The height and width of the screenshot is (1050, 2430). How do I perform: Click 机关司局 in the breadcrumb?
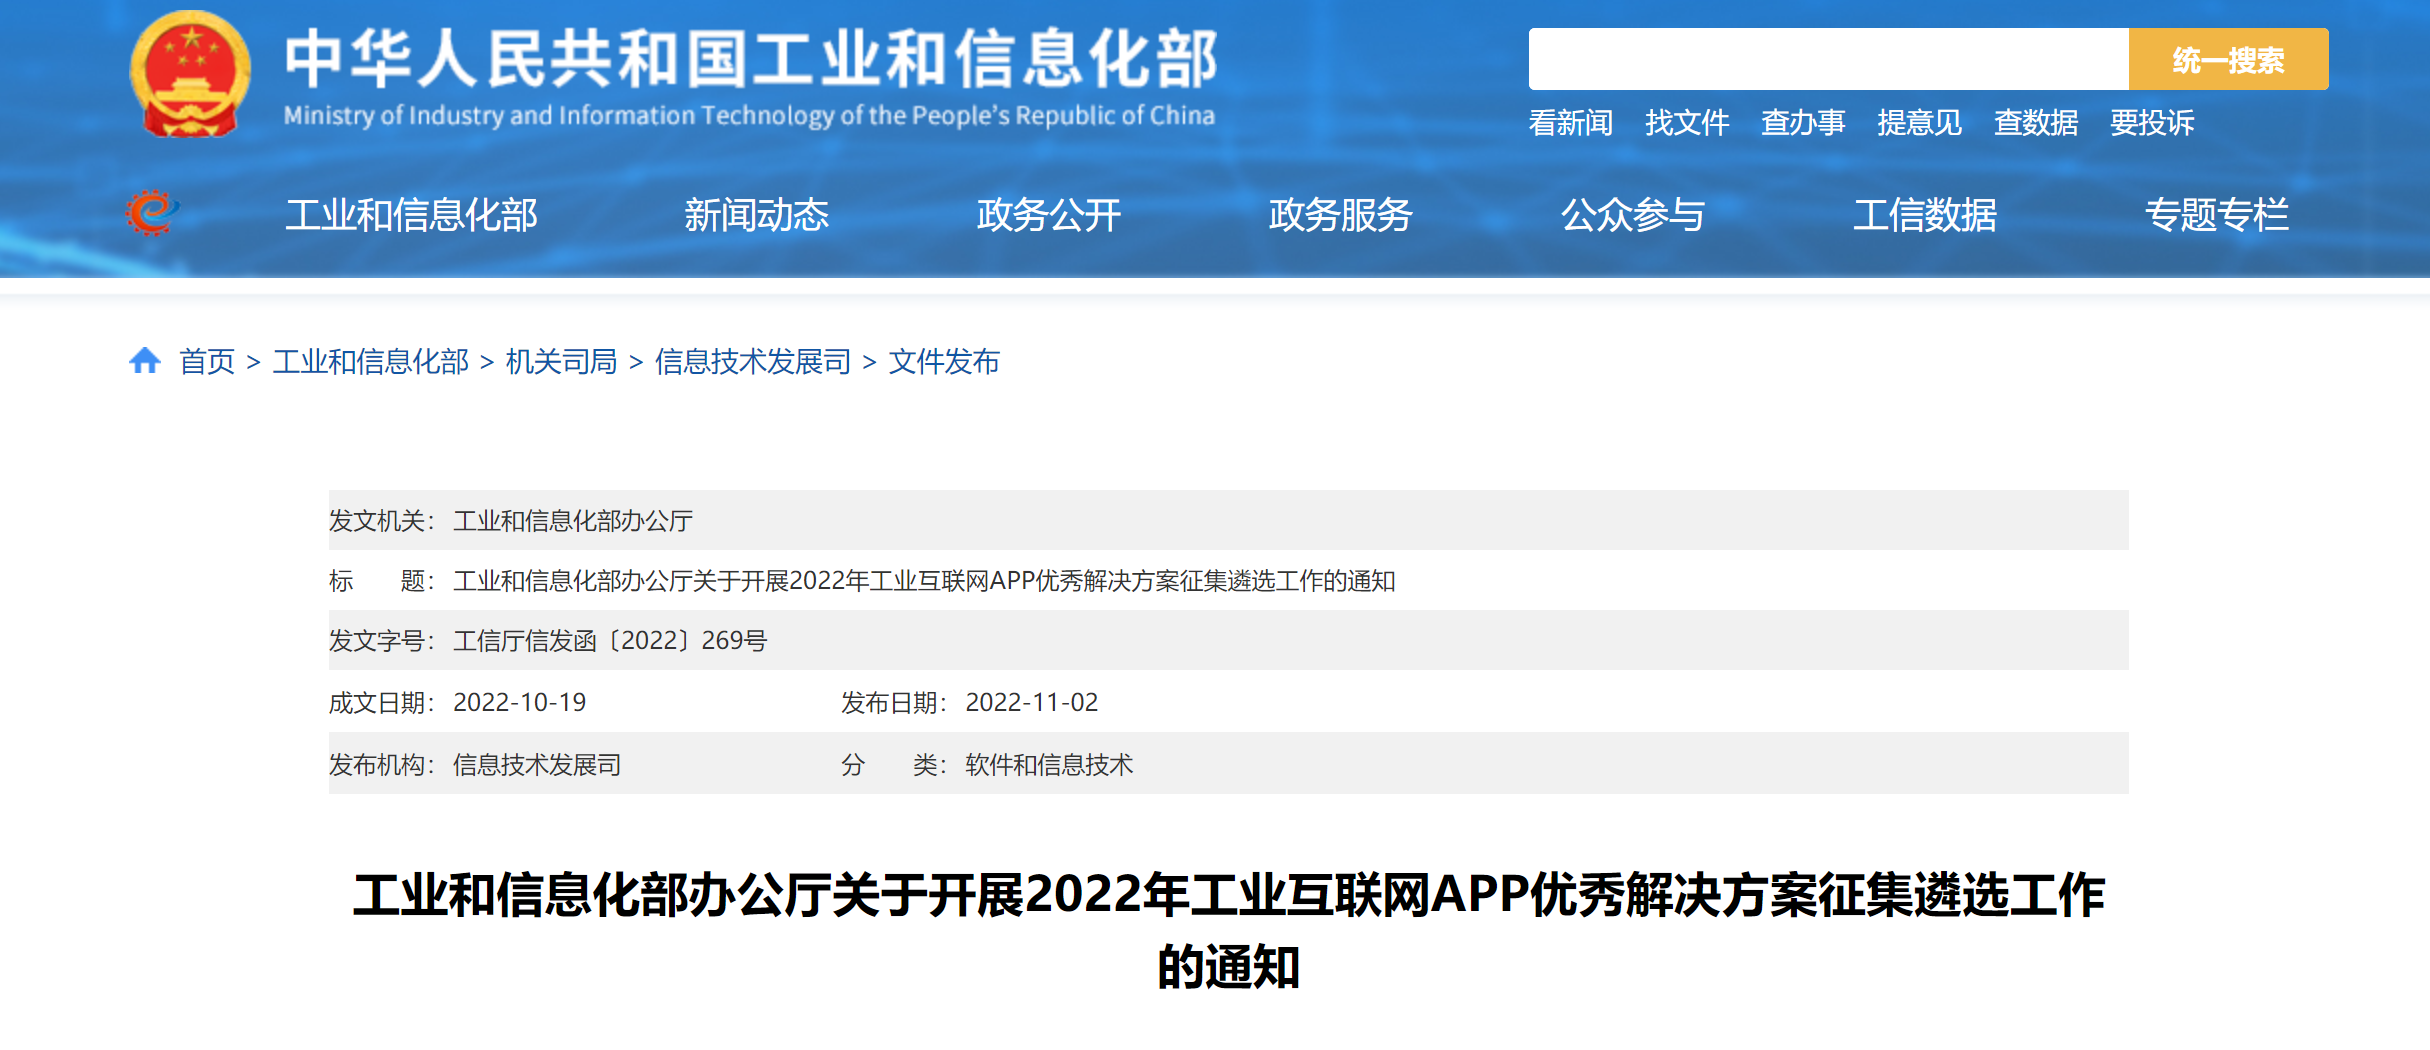pos(562,361)
